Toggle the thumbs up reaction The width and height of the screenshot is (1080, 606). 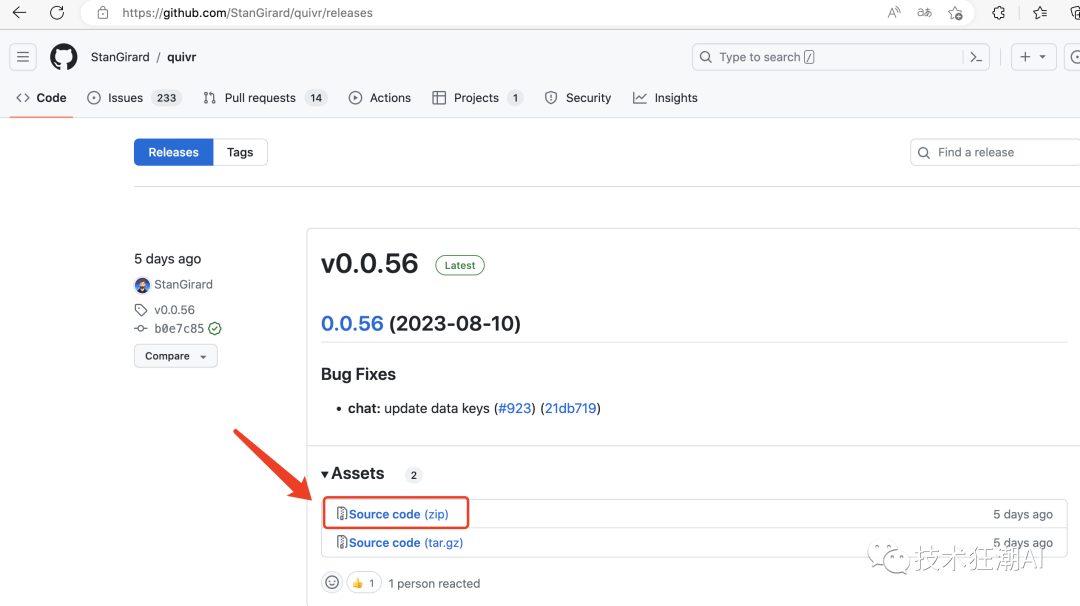[x=363, y=583]
